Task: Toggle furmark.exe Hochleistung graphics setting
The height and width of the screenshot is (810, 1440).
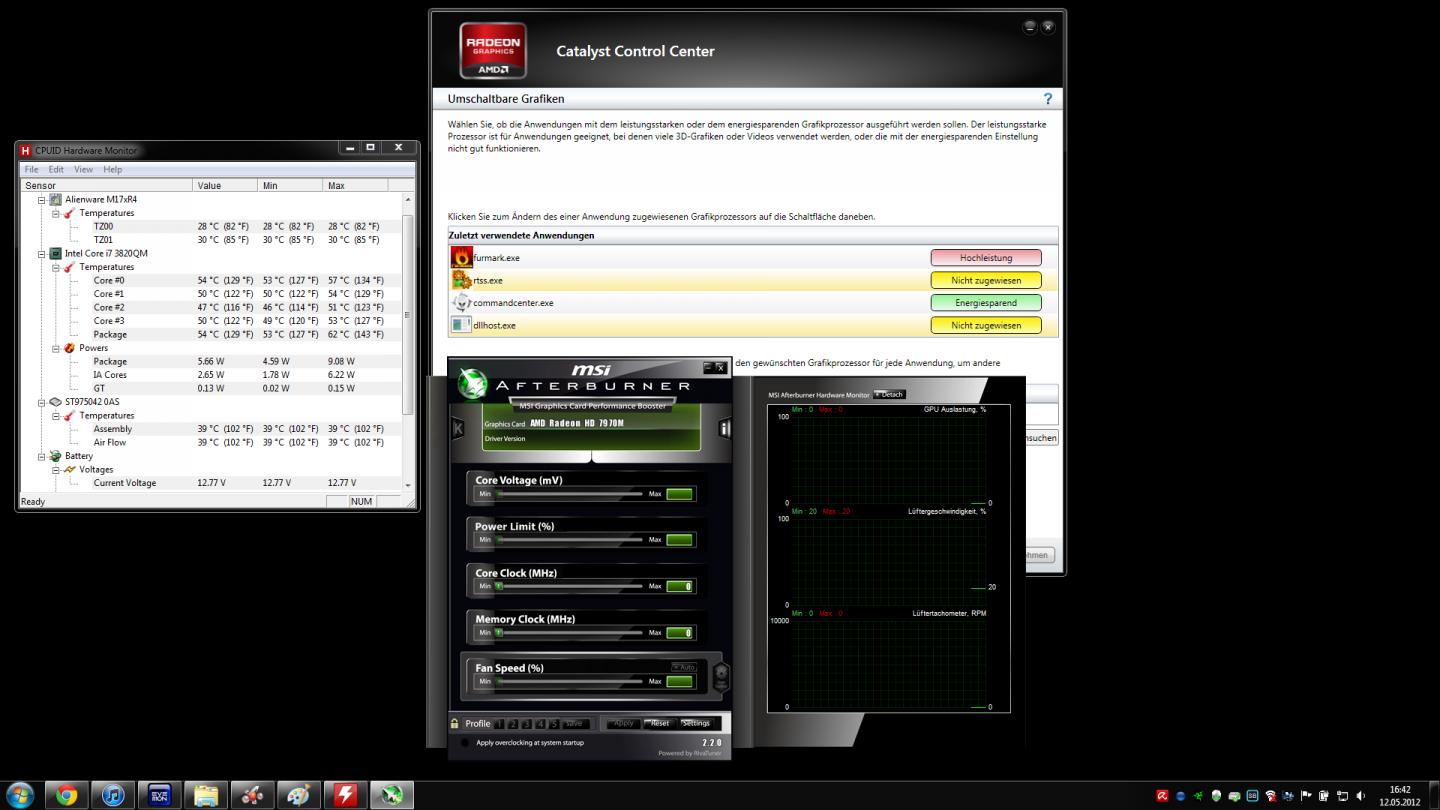Action: pyautogui.click(x=985, y=258)
